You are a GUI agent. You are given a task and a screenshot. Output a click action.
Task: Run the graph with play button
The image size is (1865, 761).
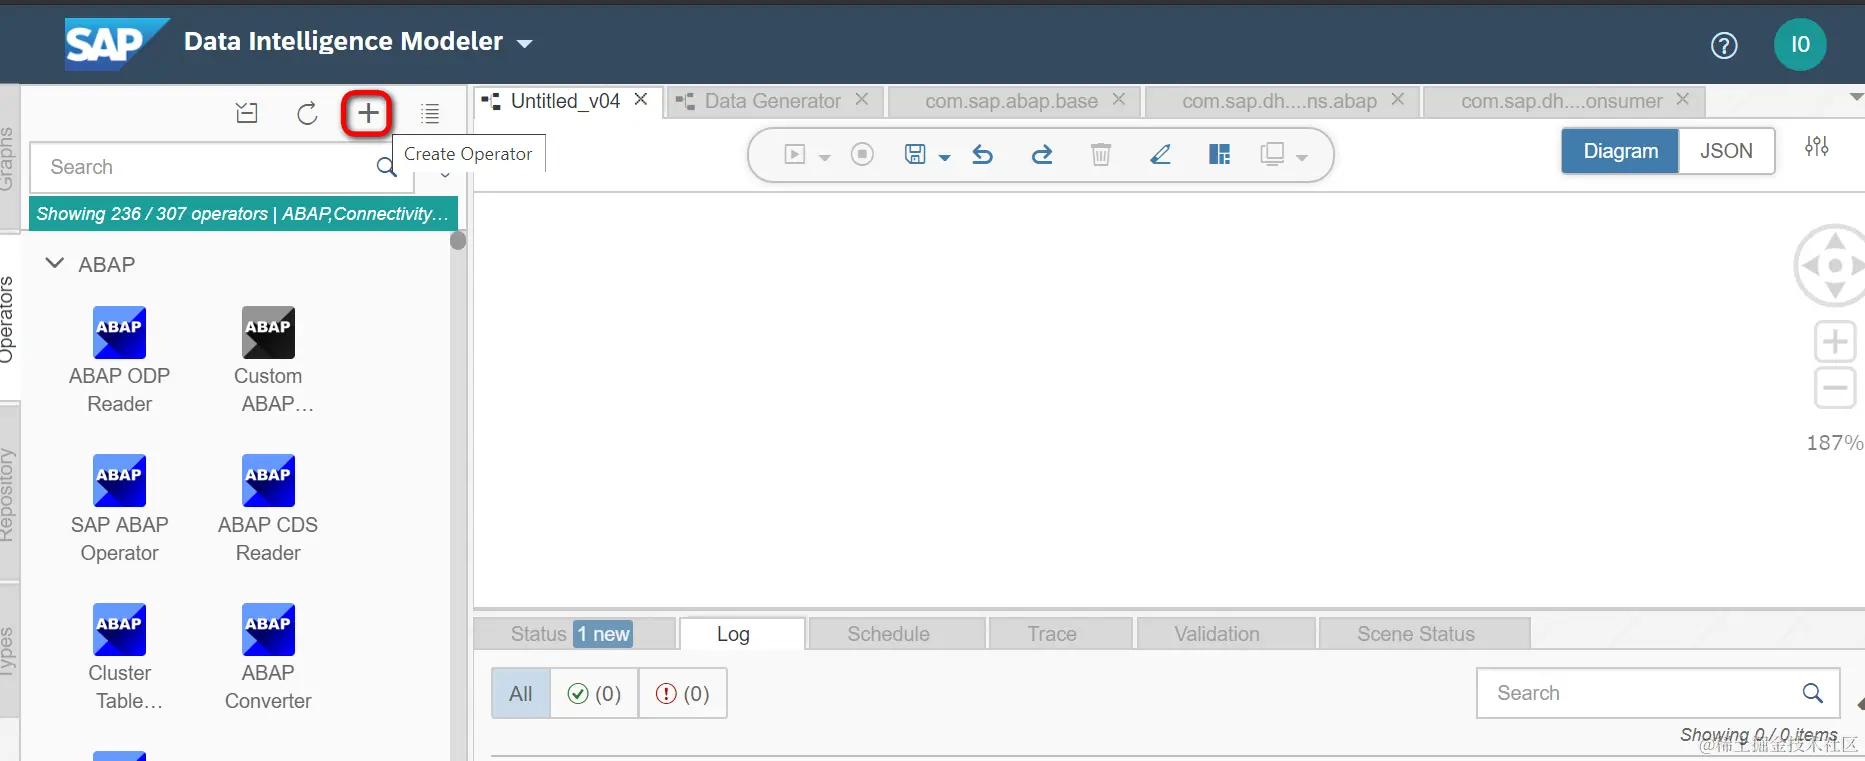coord(795,154)
